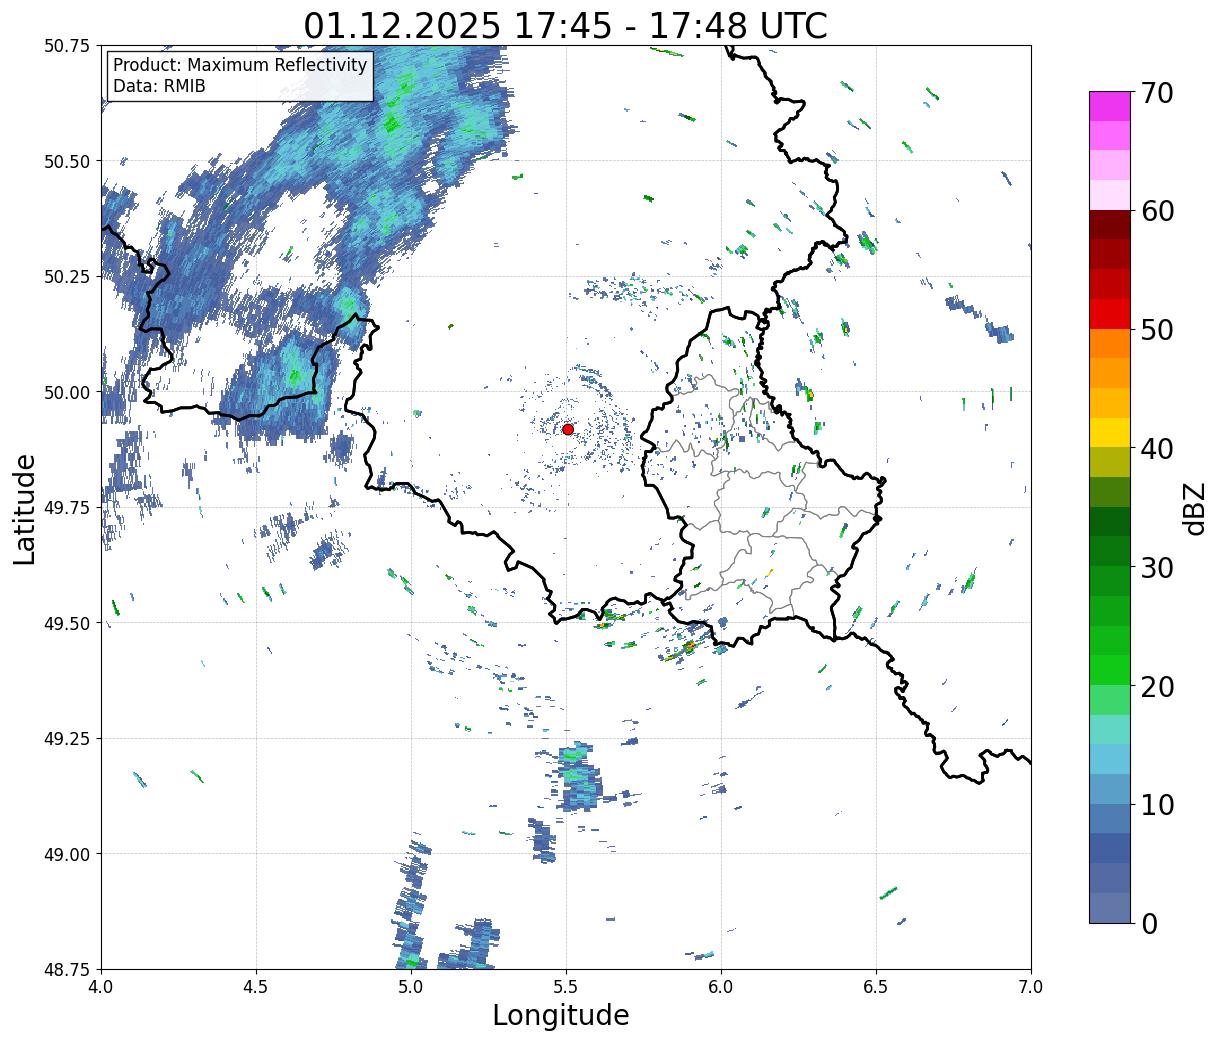Image resolution: width=1219 pixels, height=1040 pixels.
Task: Click the plot title '01.12.2025 17:45 - 17:48 UTC'
Action: click(565, 25)
